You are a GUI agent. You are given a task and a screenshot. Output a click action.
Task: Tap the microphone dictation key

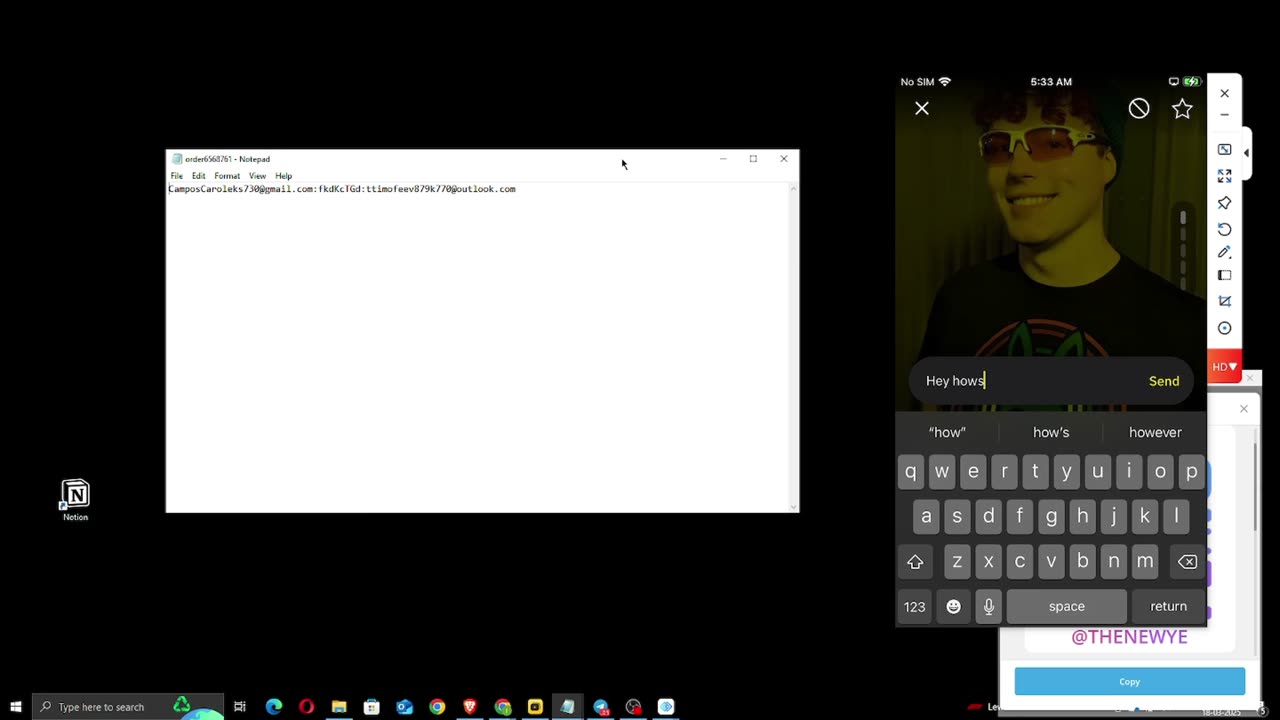pos(988,606)
